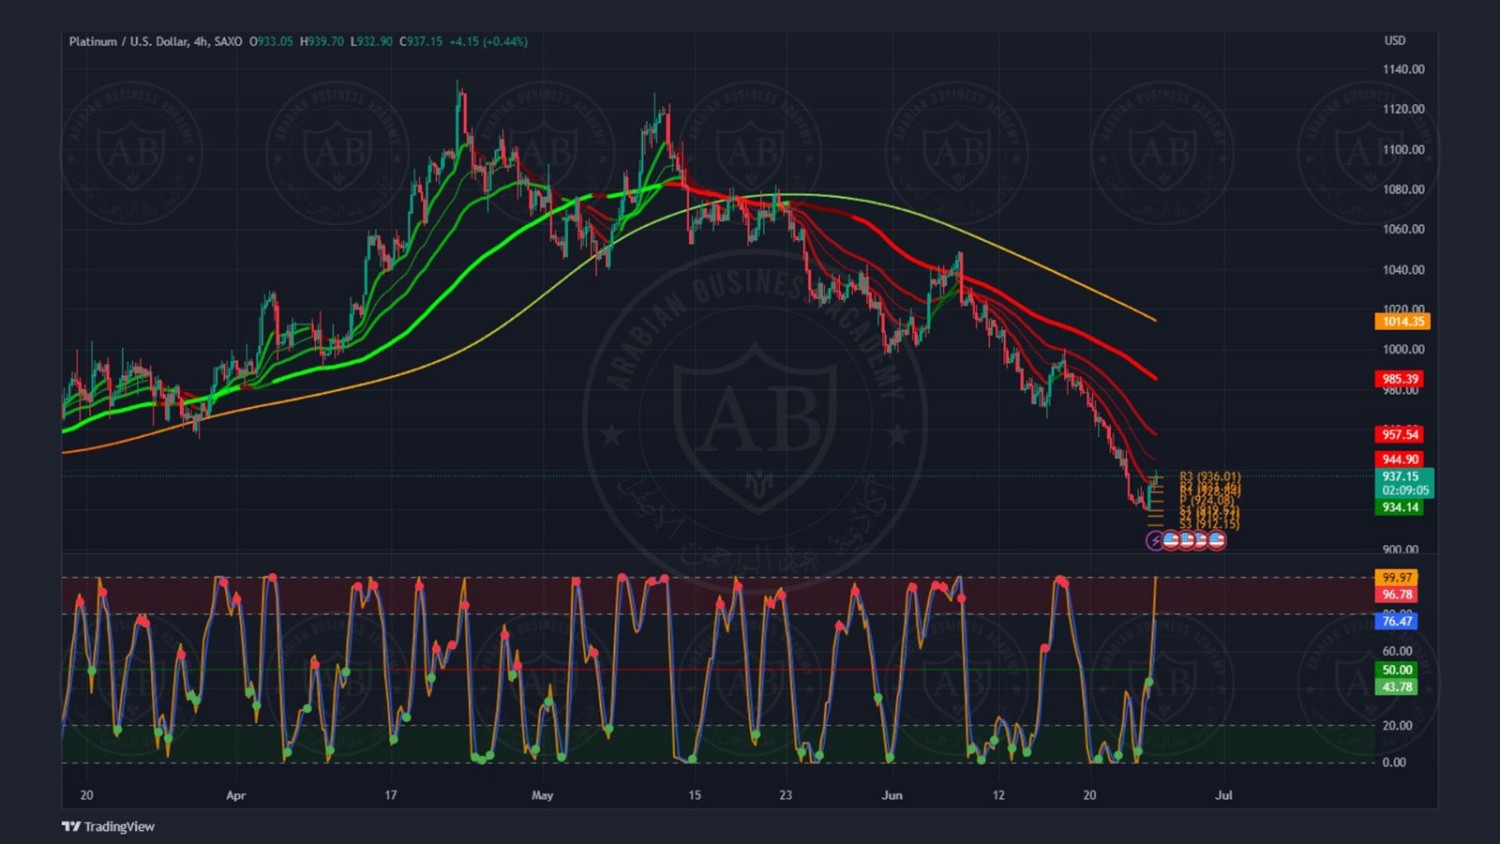Select the green 934.14 price label
This screenshot has width=1500, height=844.
point(1400,507)
